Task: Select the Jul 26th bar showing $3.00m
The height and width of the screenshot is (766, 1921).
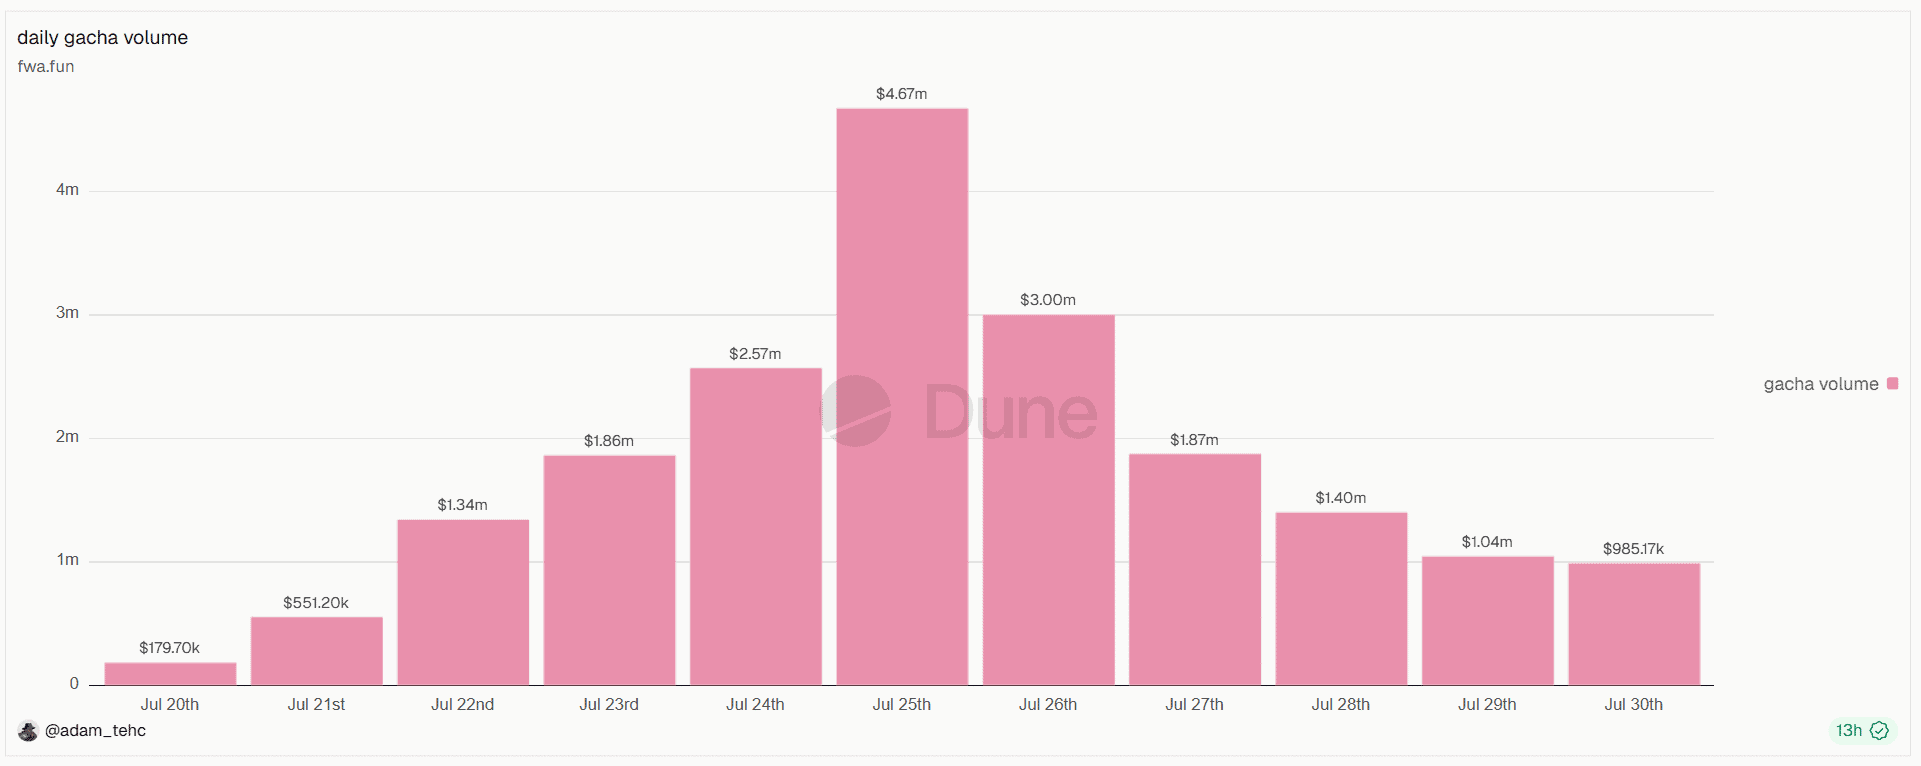Action: 1048,500
